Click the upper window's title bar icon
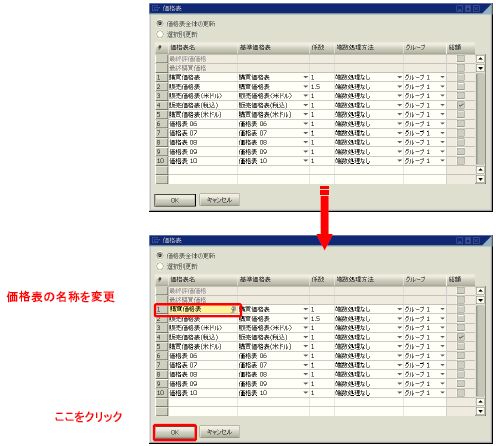The height and width of the screenshot is (446, 496). pos(156,8)
